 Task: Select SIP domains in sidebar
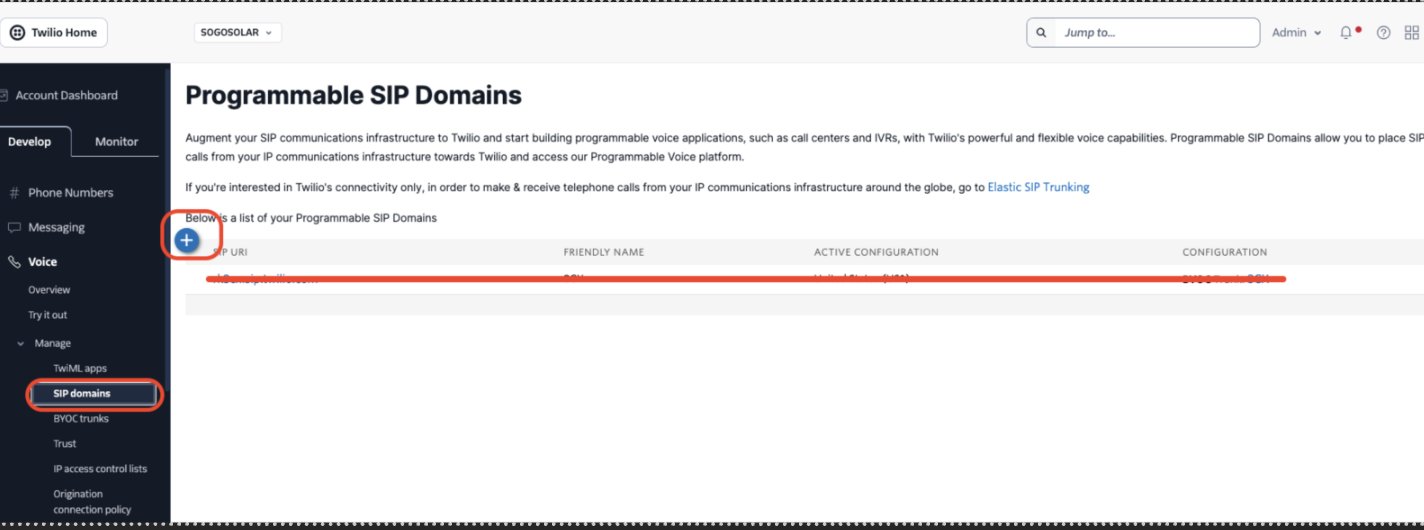[92, 393]
